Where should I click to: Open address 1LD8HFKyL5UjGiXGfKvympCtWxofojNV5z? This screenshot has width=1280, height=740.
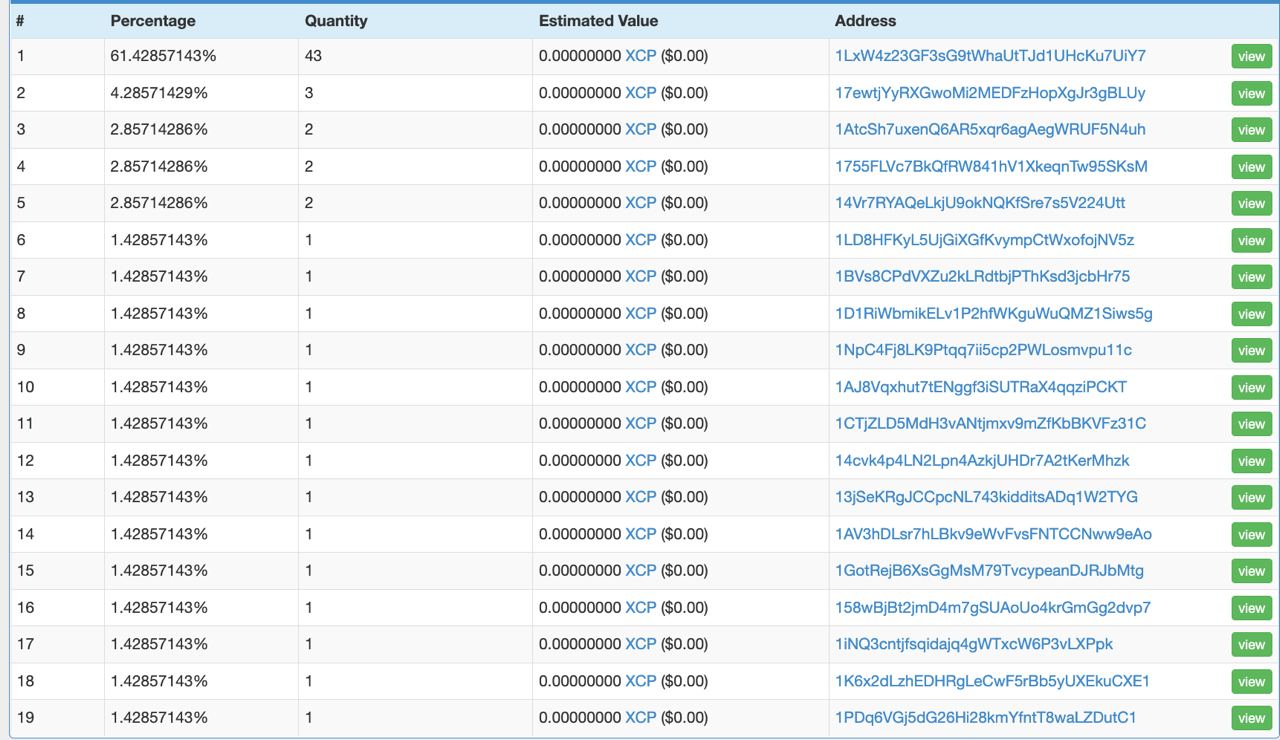(985, 240)
